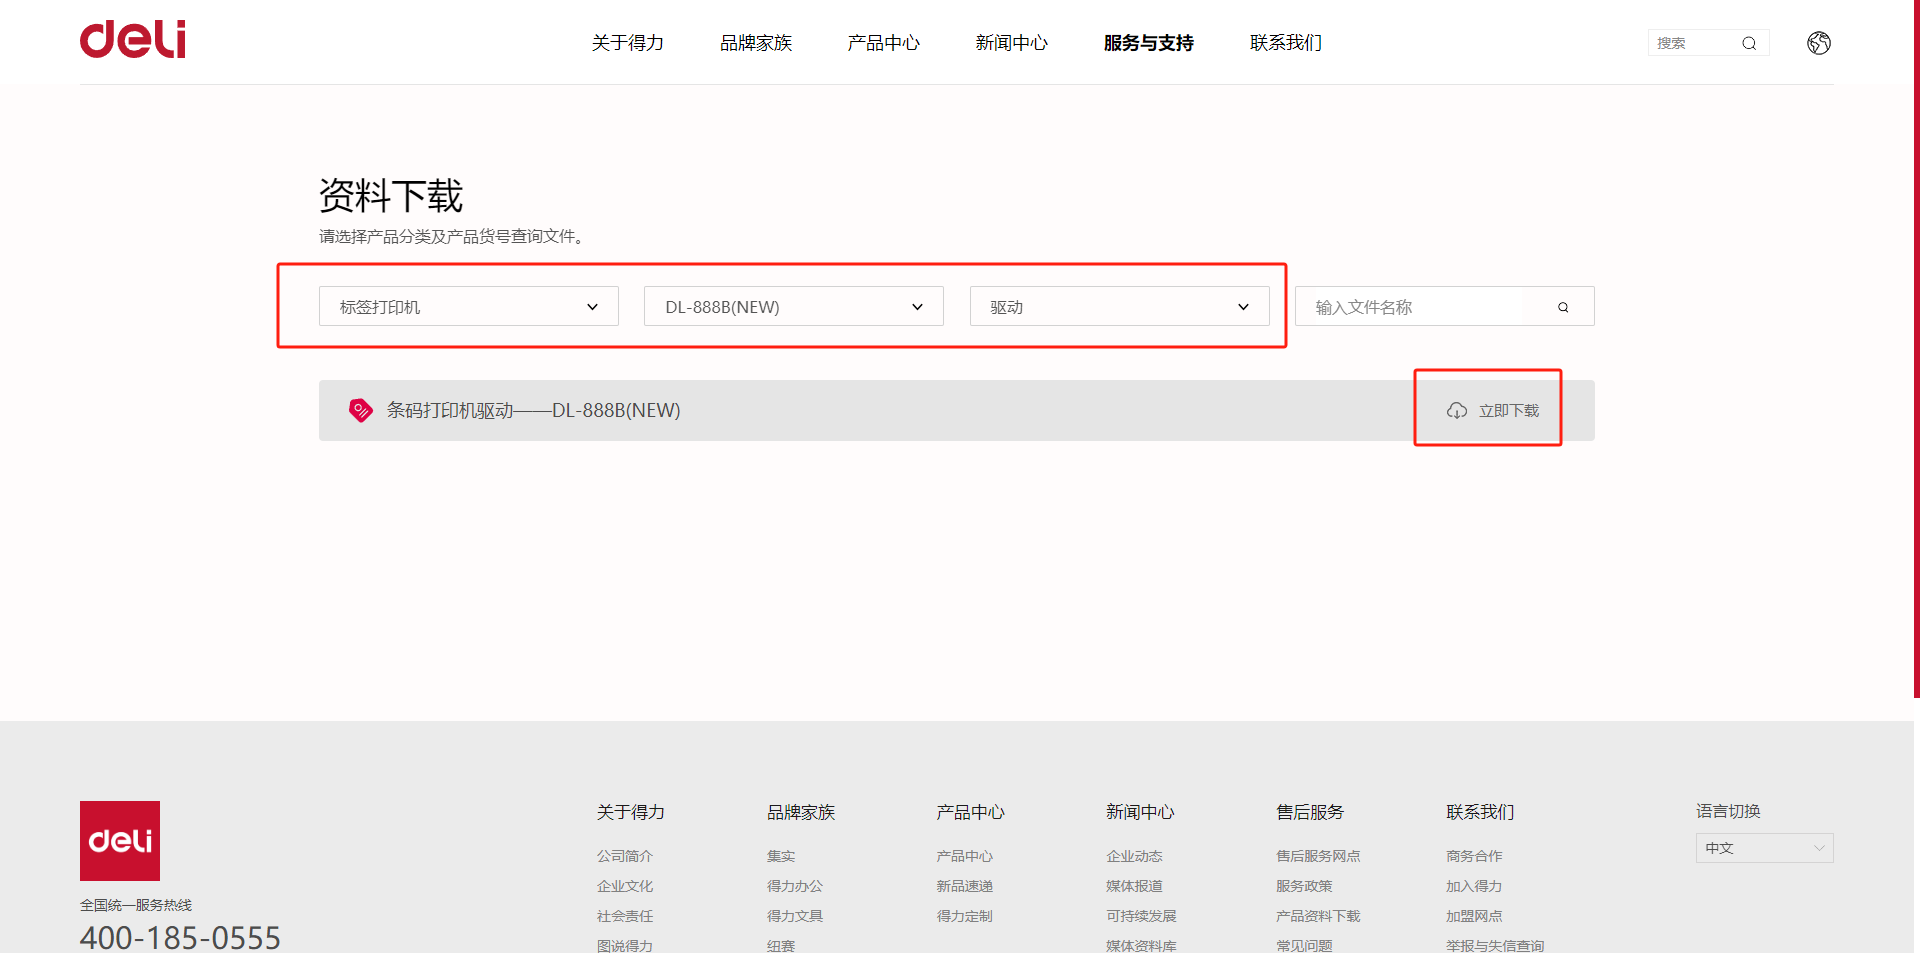Focus the header 搜索 search box
This screenshot has width=1920, height=953.
coord(1690,43)
